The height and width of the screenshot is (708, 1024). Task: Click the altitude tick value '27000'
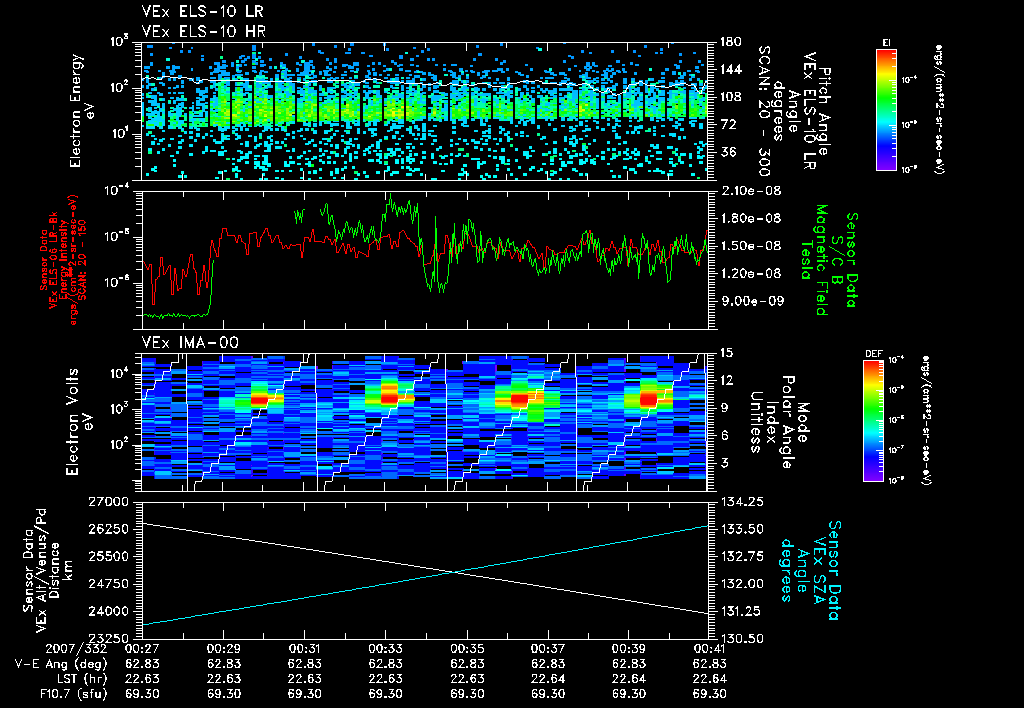[x=109, y=502]
